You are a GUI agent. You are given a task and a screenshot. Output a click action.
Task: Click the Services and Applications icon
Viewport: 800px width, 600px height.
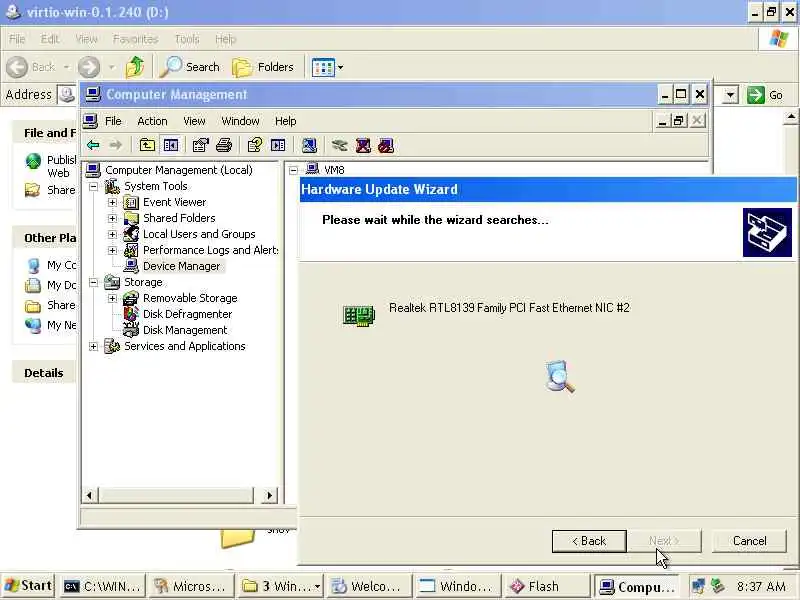coord(112,346)
